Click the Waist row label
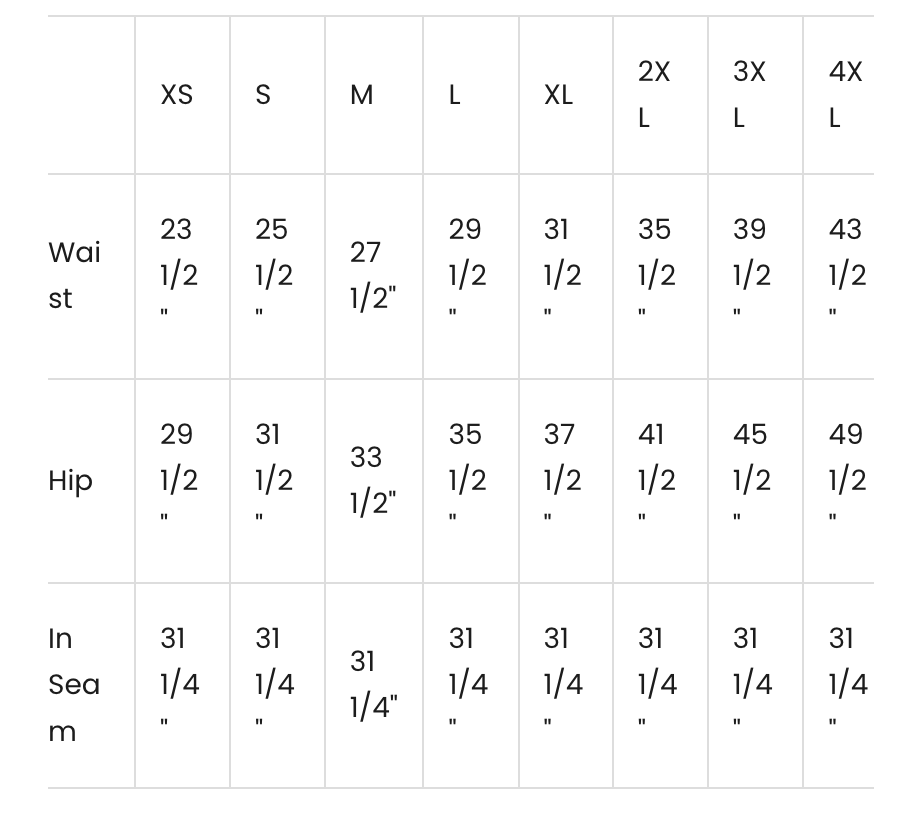The image size is (922, 814). (x=75, y=275)
